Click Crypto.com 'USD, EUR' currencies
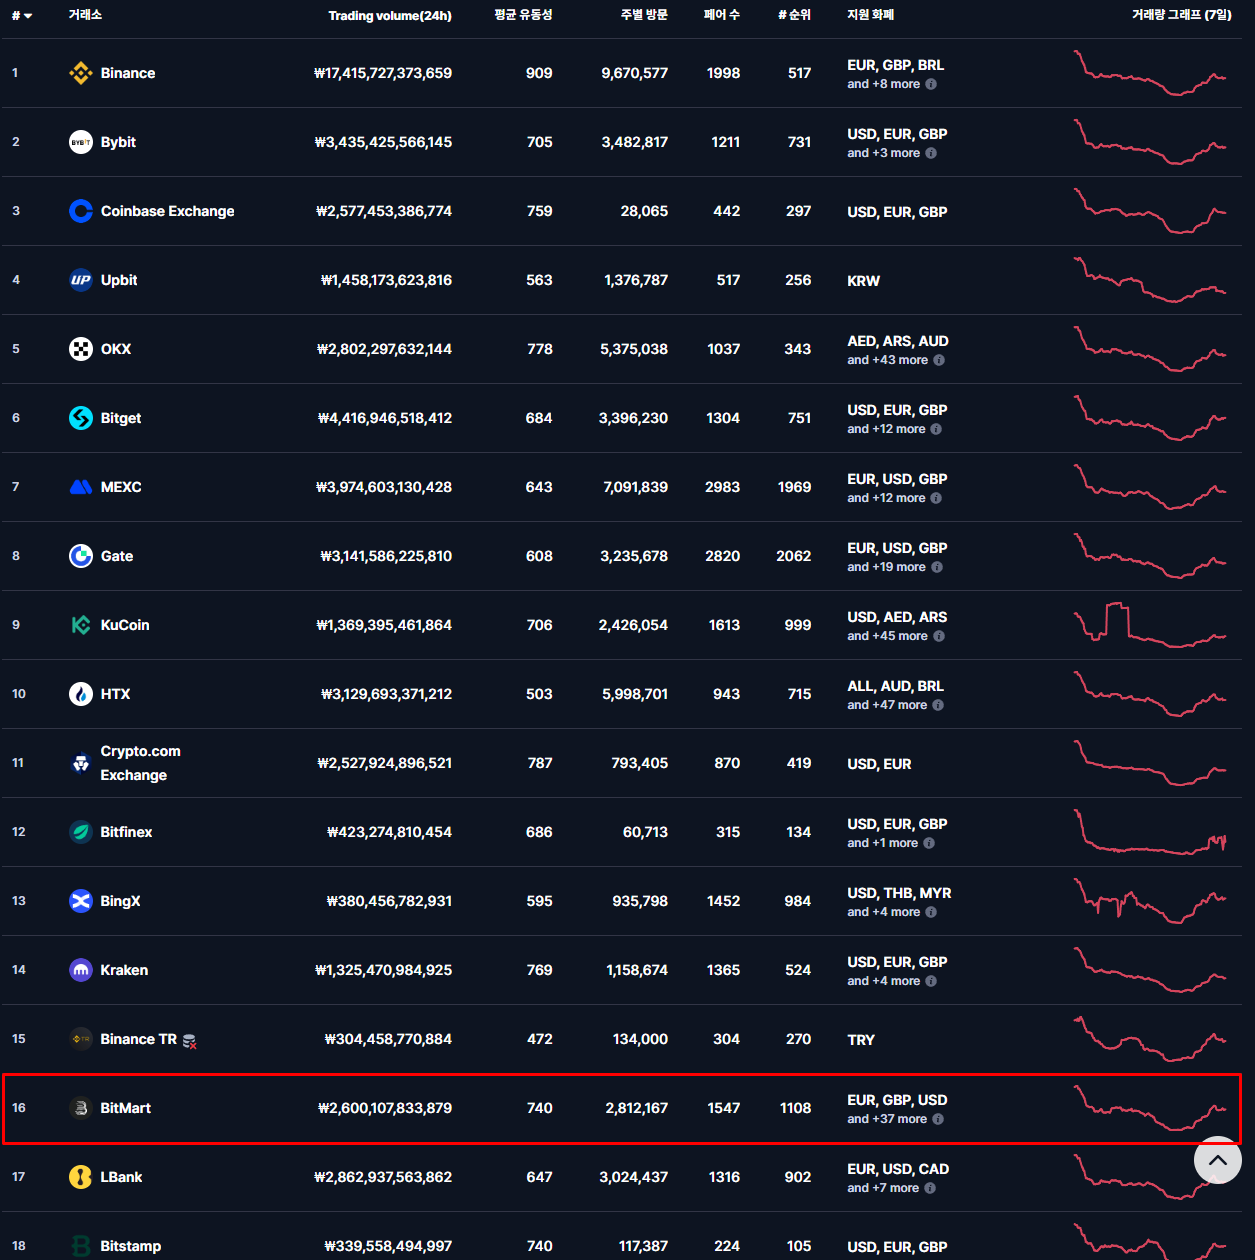Image resolution: width=1255 pixels, height=1260 pixels. pyautogui.click(x=880, y=764)
